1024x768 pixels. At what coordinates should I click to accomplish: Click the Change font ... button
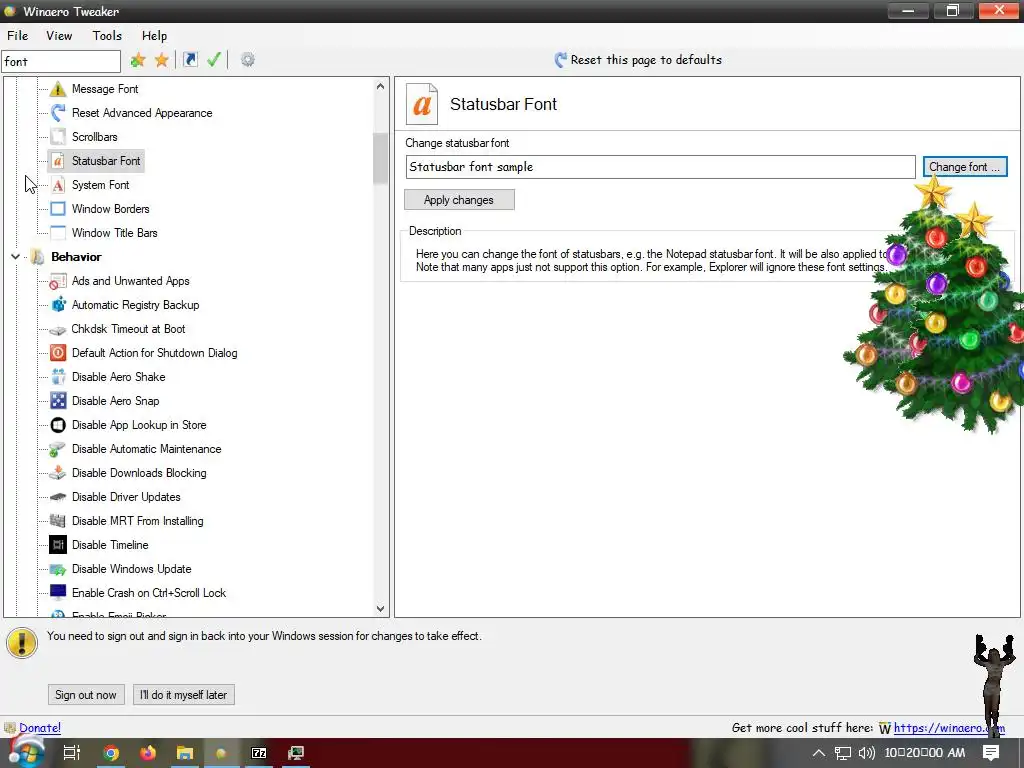click(x=965, y=167)
